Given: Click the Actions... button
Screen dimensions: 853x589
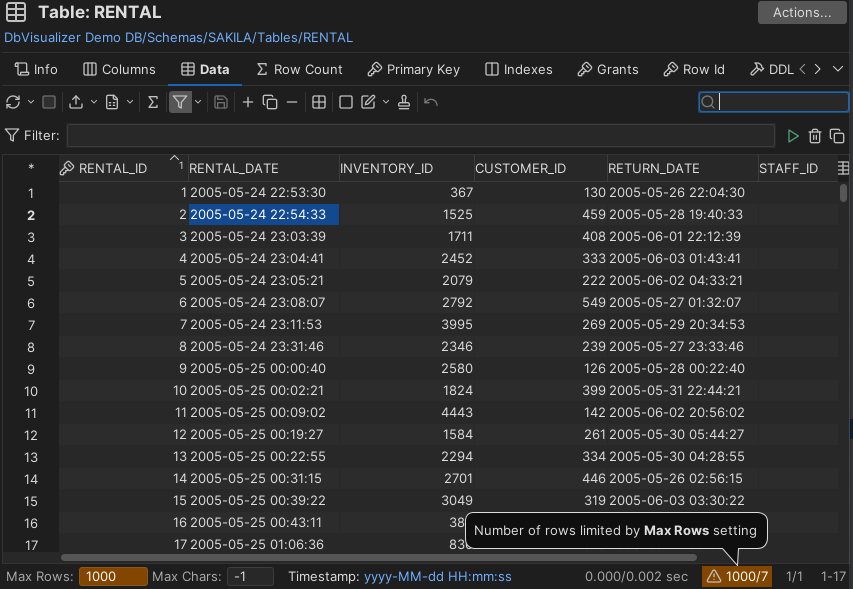Looking at the screenshot, I should coord(801,13).
